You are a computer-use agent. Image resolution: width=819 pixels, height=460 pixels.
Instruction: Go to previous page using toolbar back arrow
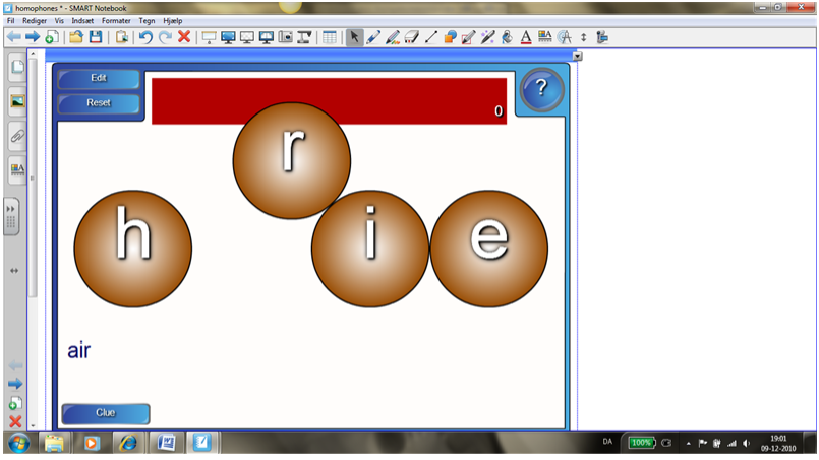click(14, 37)
